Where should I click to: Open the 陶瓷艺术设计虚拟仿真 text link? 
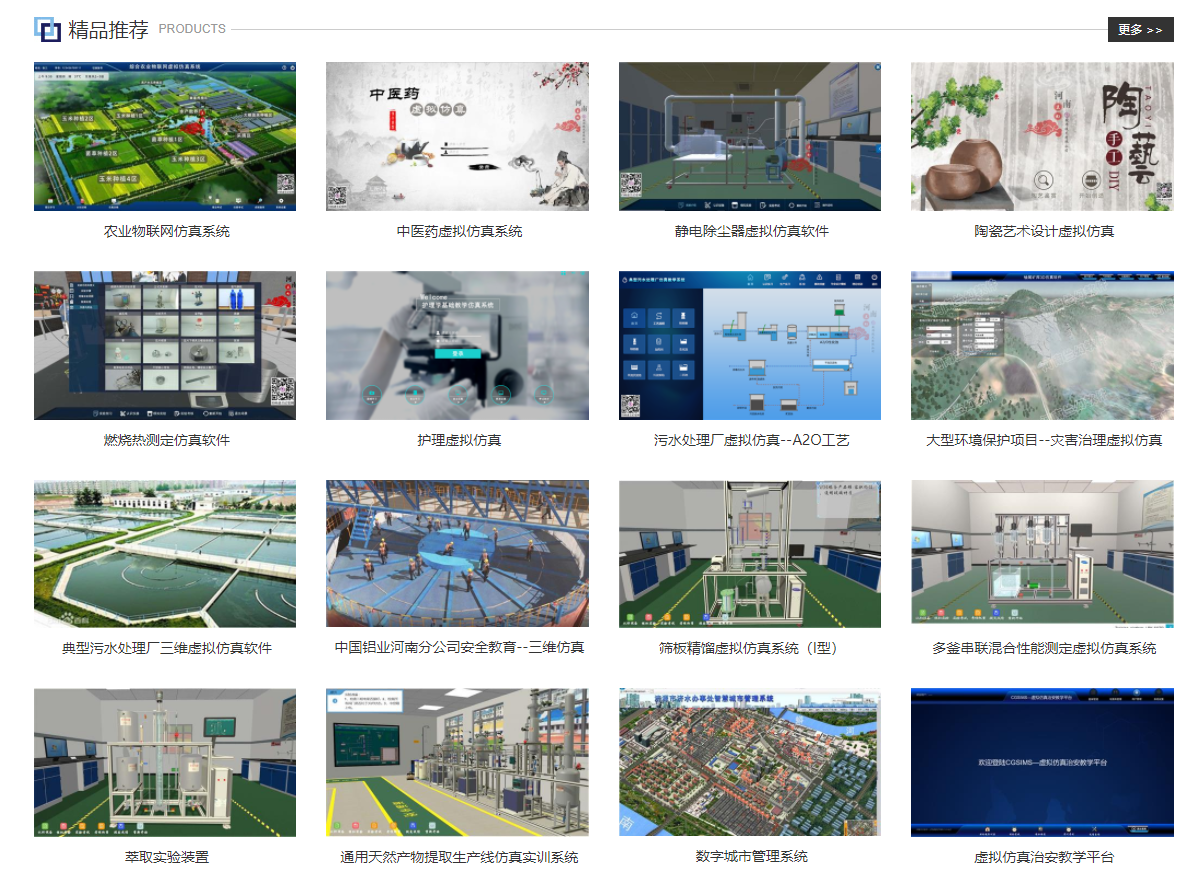point(1044,232)
